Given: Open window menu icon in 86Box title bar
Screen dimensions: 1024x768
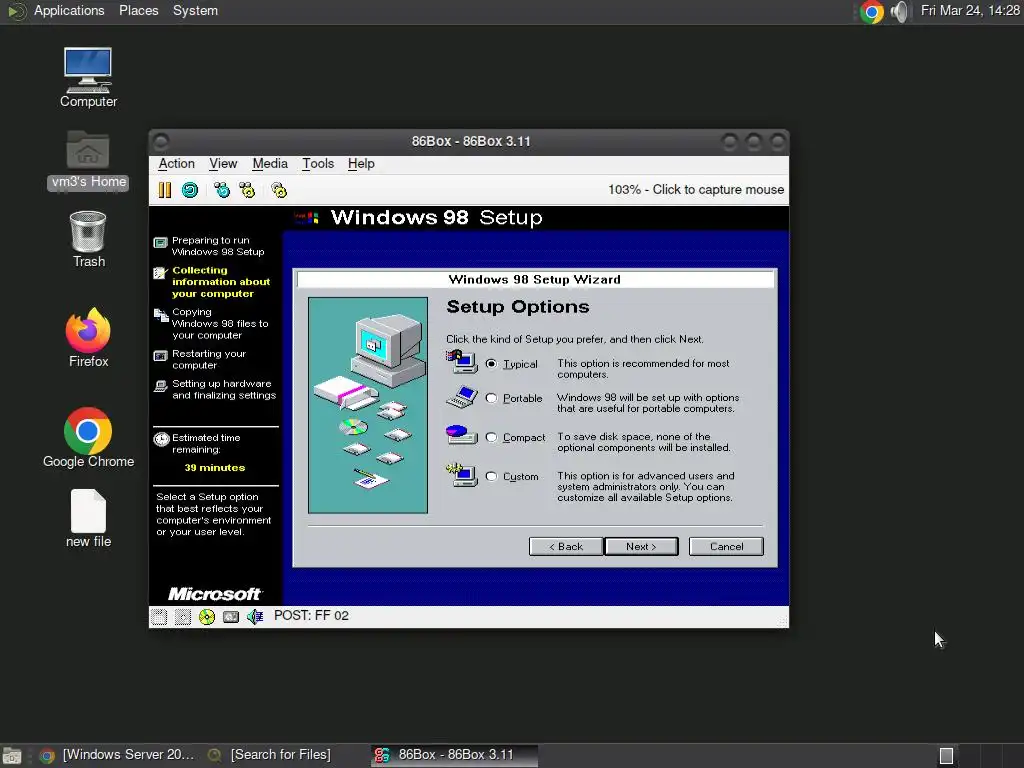Looking at the screenshot, I should coord(161,142).
